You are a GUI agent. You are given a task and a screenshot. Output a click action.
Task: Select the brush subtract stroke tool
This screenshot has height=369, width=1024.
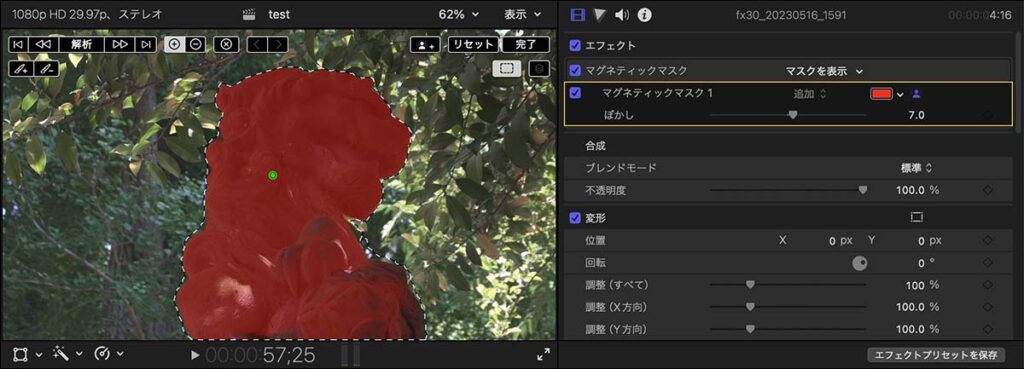click(45, 68)
